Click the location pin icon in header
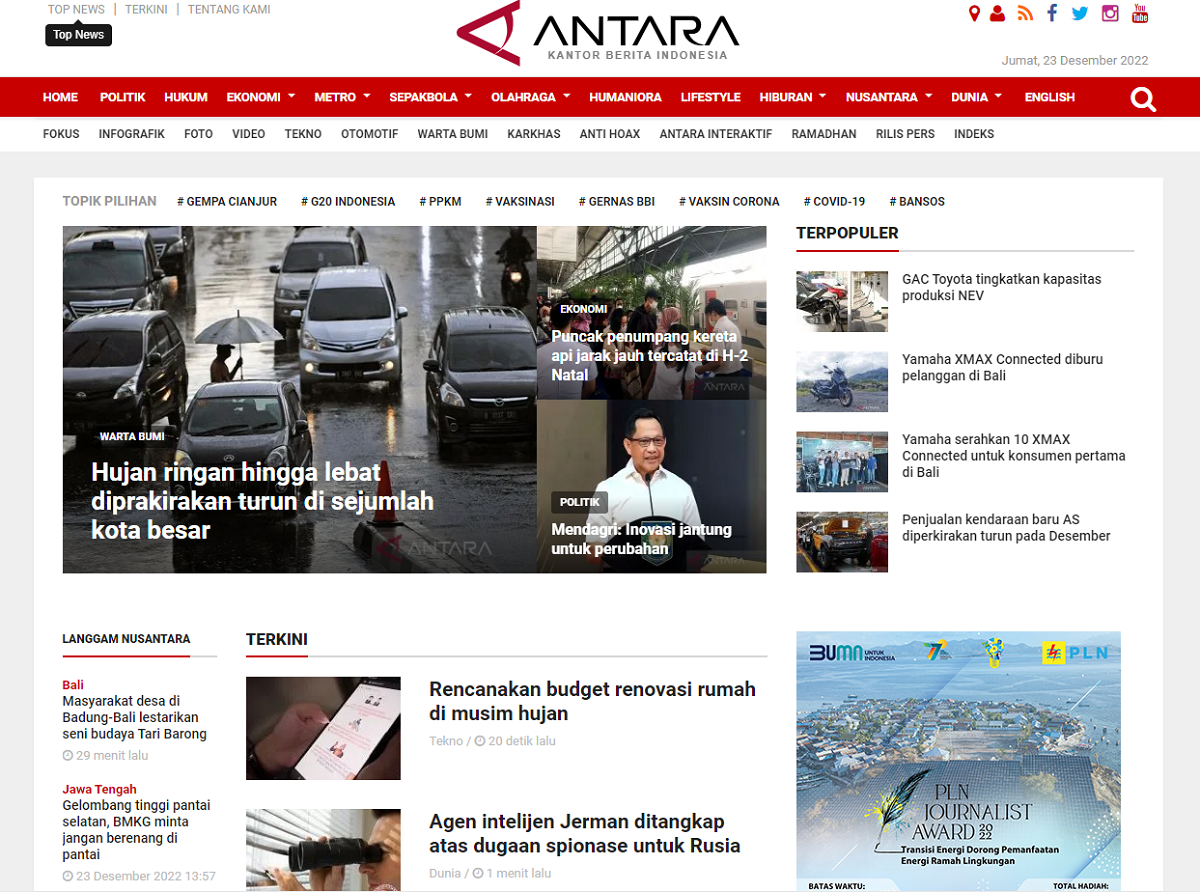 (x=974, y=13)
